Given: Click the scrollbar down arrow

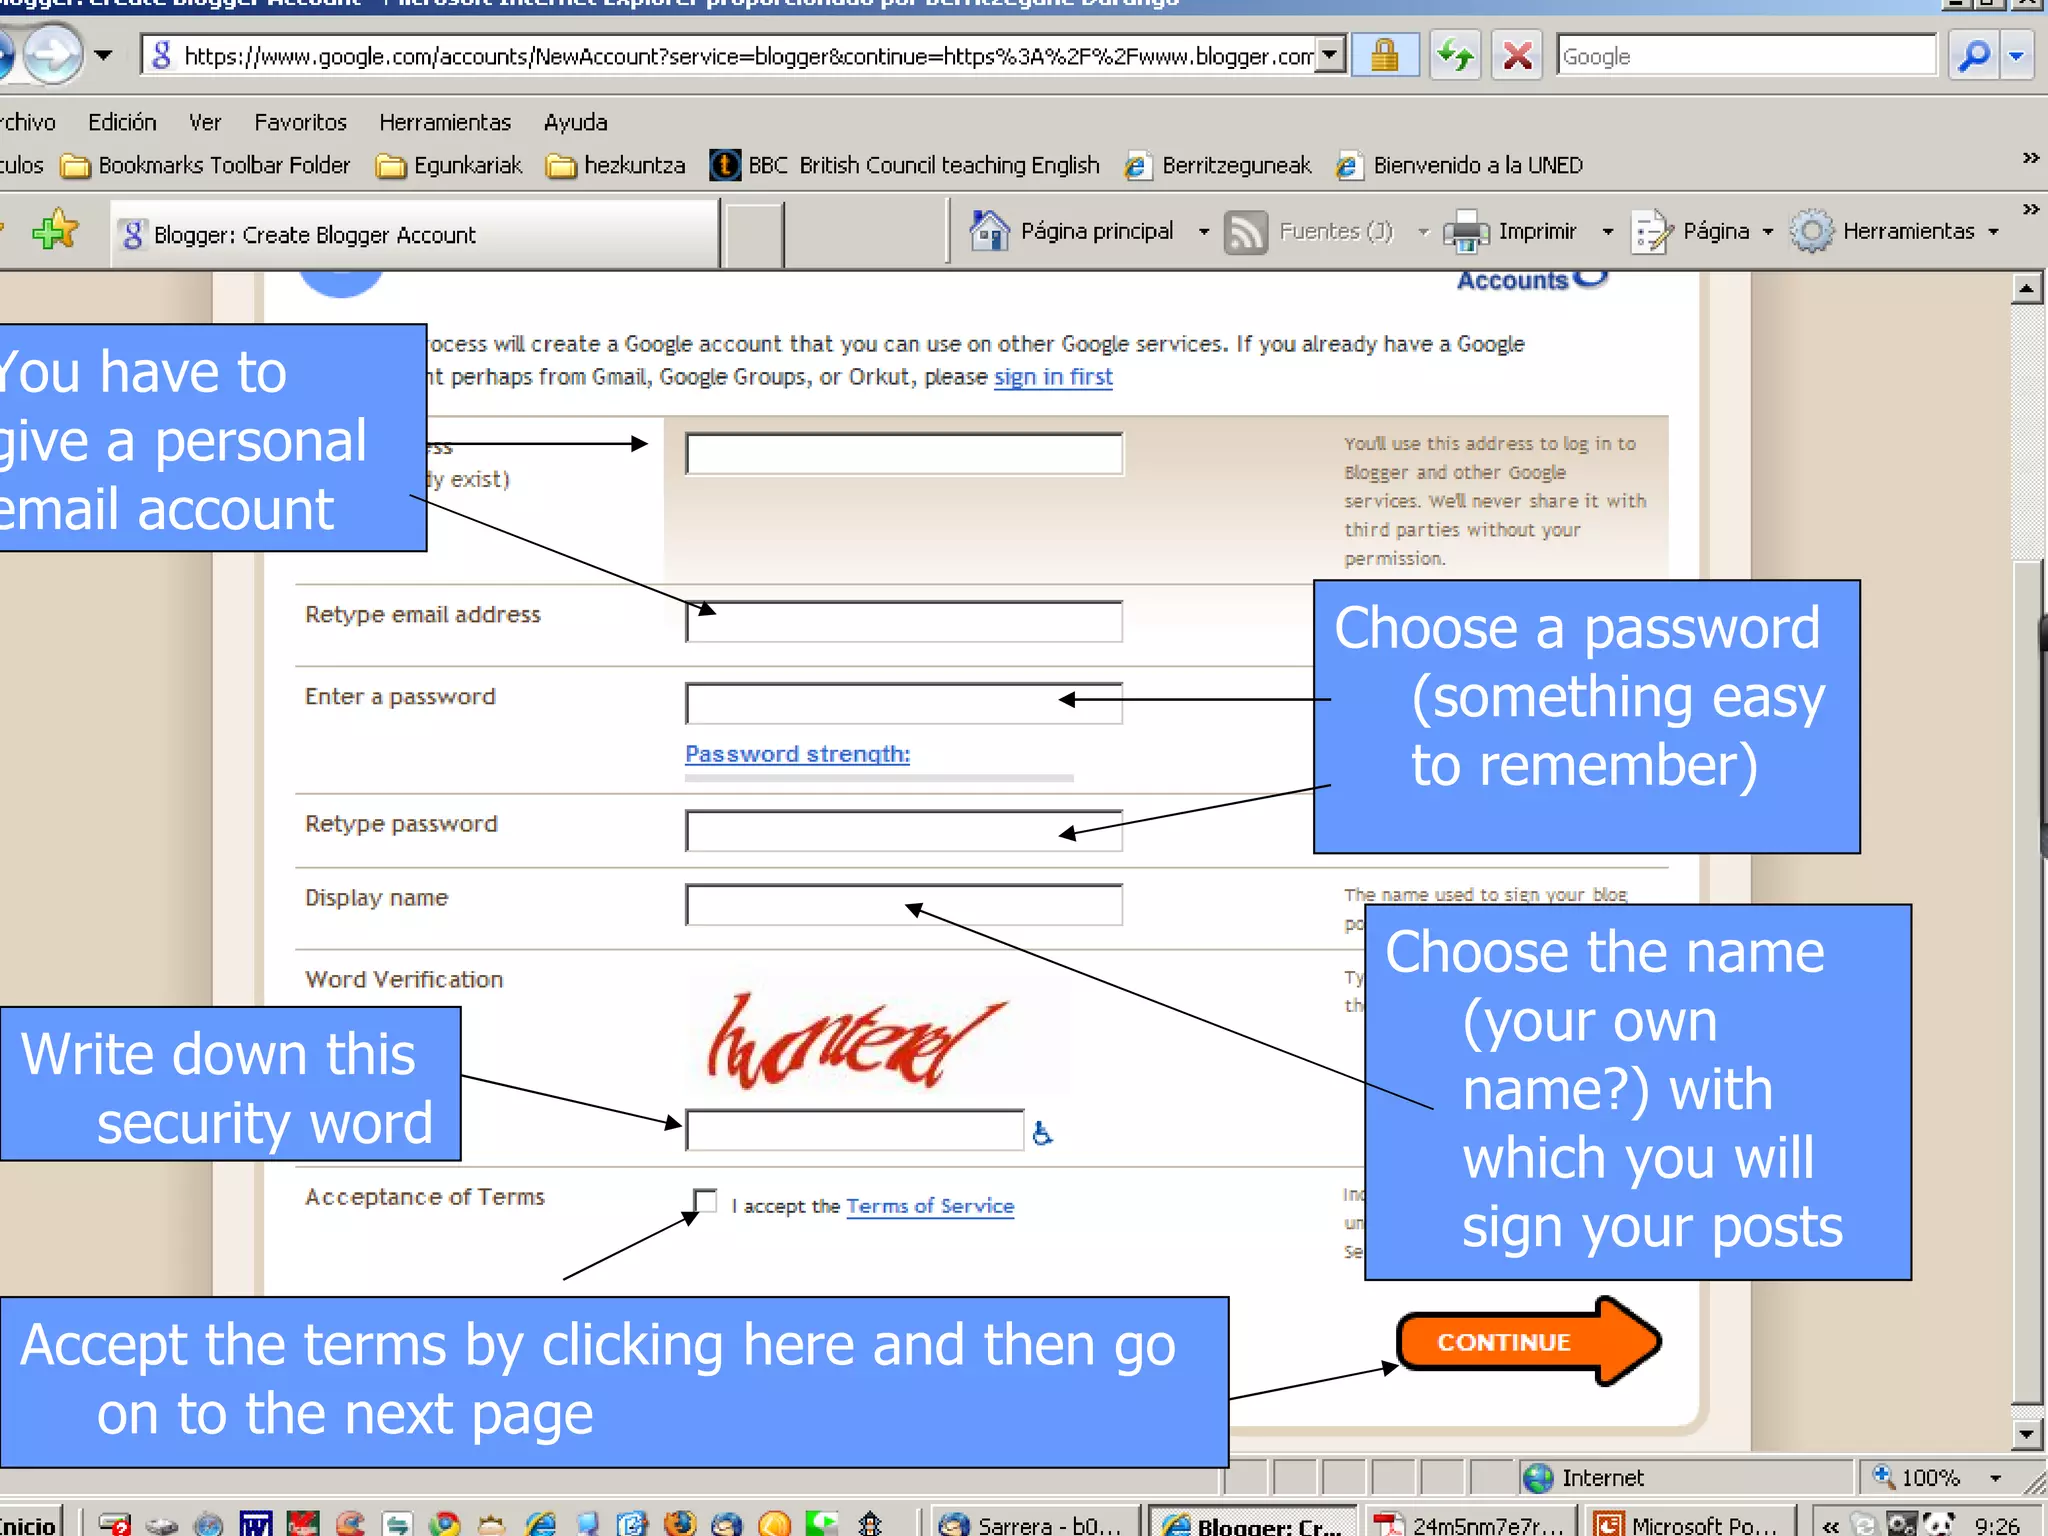Looking at the screenshot, I should pos(2026,1434).
